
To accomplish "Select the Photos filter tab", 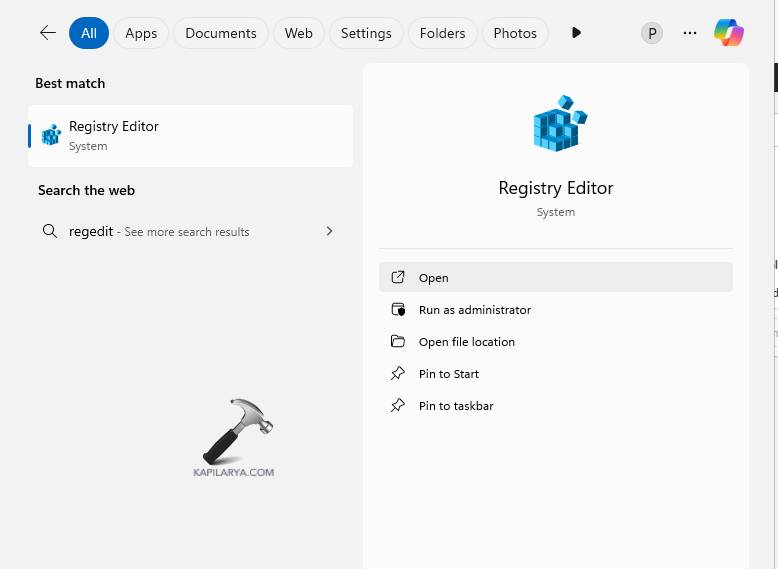I will pyautogui.click(x=515, y=33).
